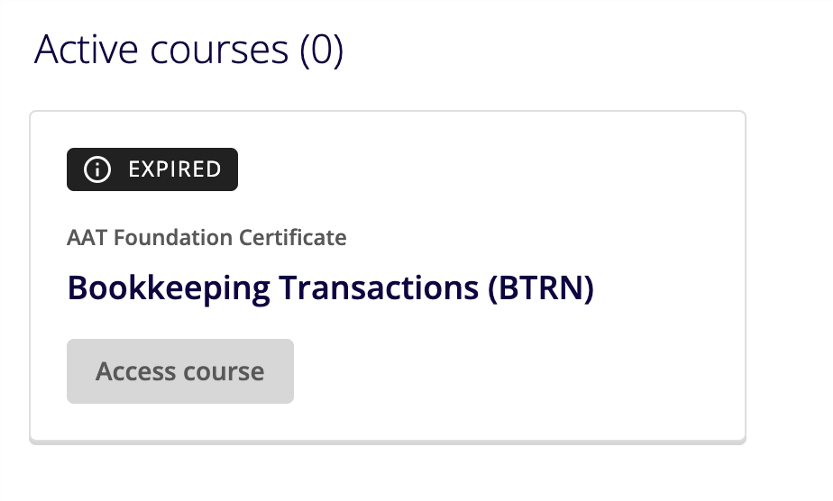Open the Bookkeeping Transactions (BTRN) course title
This screenshot has width=833, height=501.
point(330,288)
